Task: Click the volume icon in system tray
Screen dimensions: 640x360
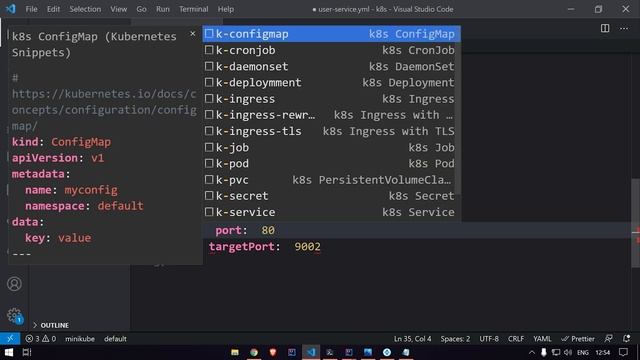Action: coord(568,352)
